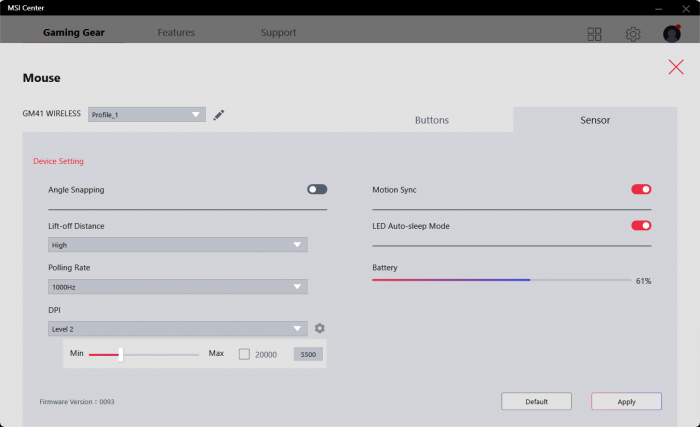Image resolution: width=700 pixels, height=427 pixels.
Task: Edit the profile name with pencil icon
Action: [x=218, y=115]
